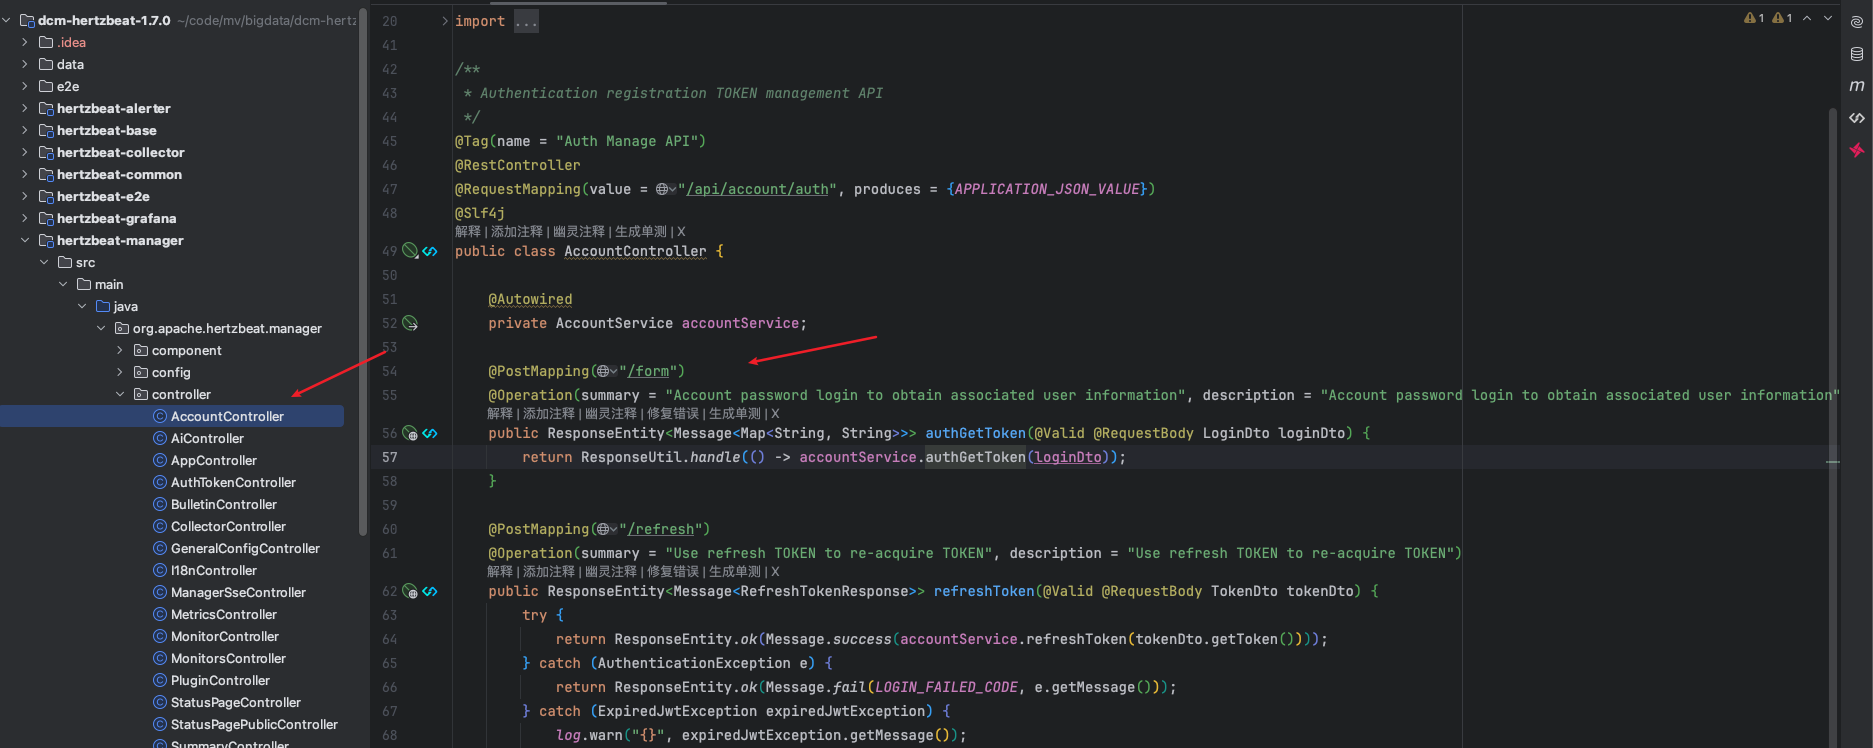Click the red pinwheel plugin icon
The height and width of the screenshot is (748, 1873).
pyautogui.click(x=1856, y=150)
